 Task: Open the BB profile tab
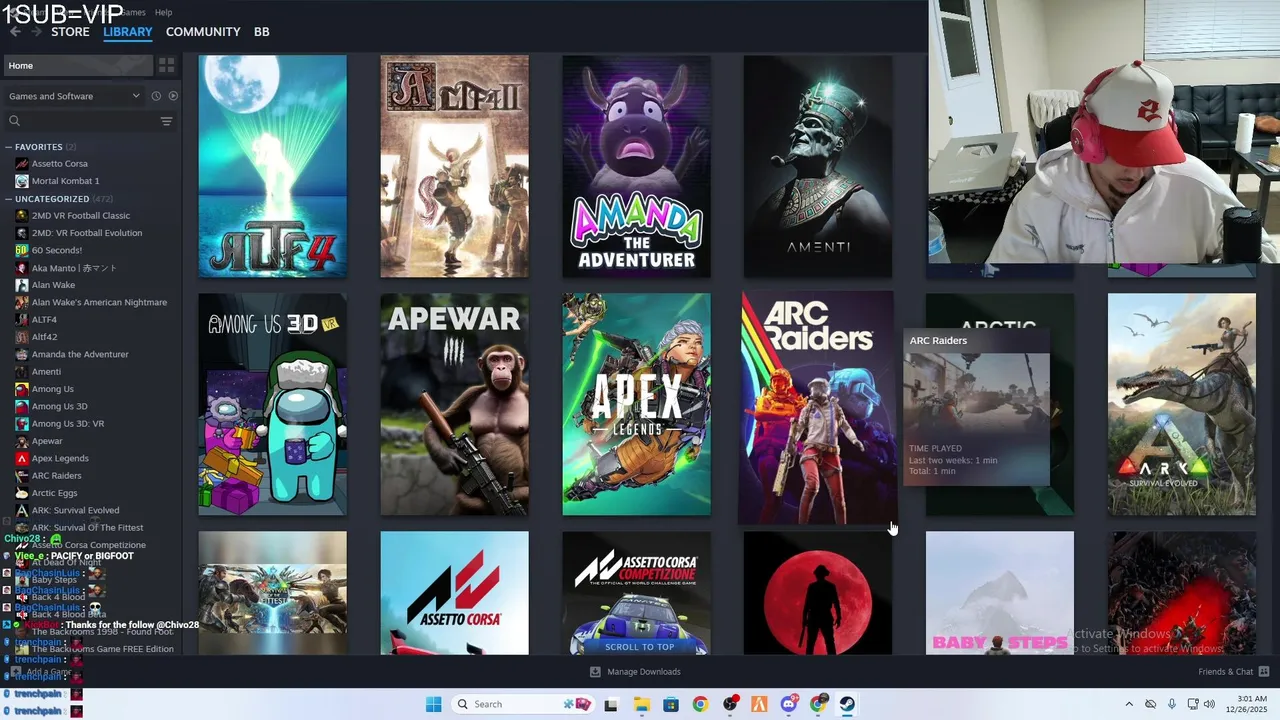(261, 32)
